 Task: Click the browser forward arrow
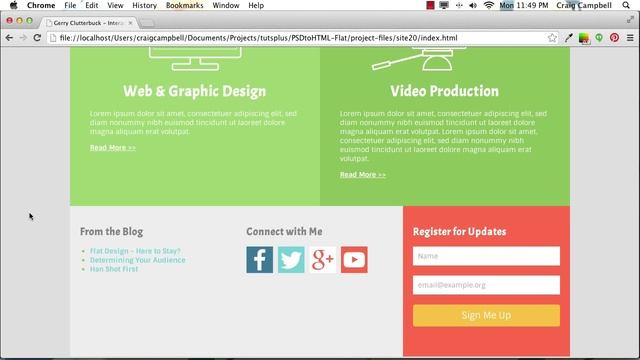click(x=23, y=38)
